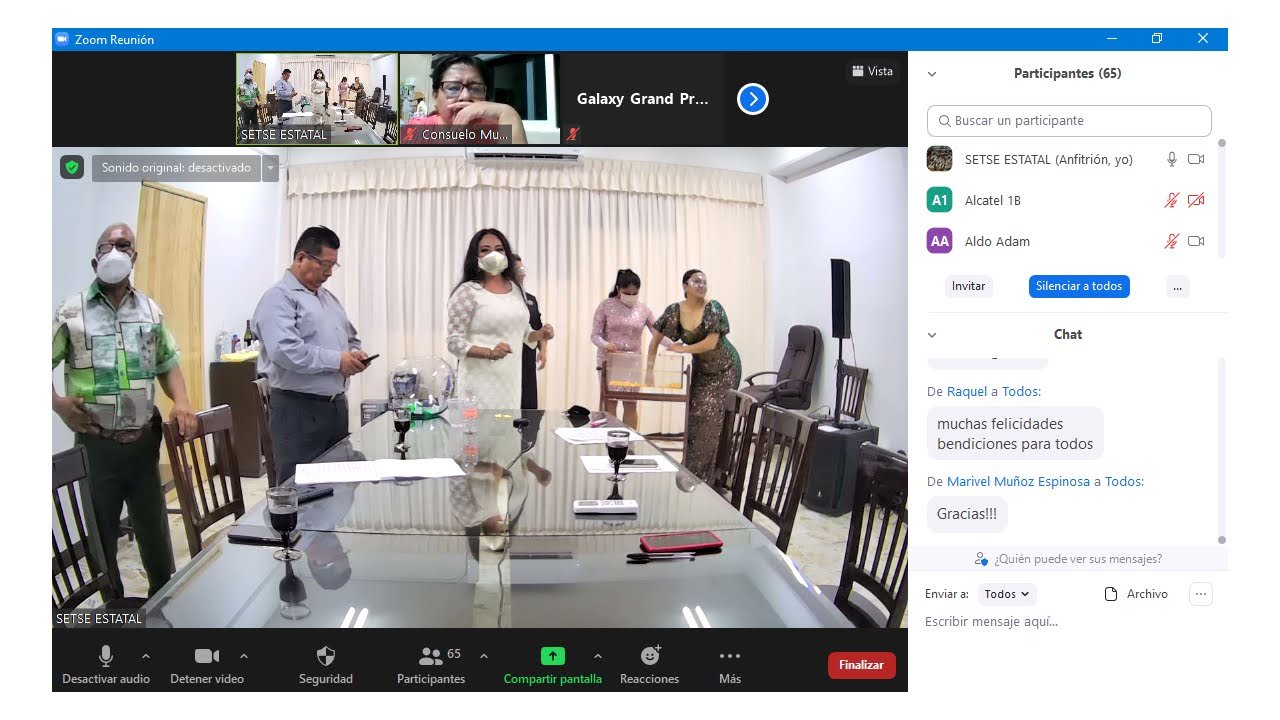Click Zoom Reunión title bar icon
Viewport: 1280px width, 720px height.
tap(62, 40)
